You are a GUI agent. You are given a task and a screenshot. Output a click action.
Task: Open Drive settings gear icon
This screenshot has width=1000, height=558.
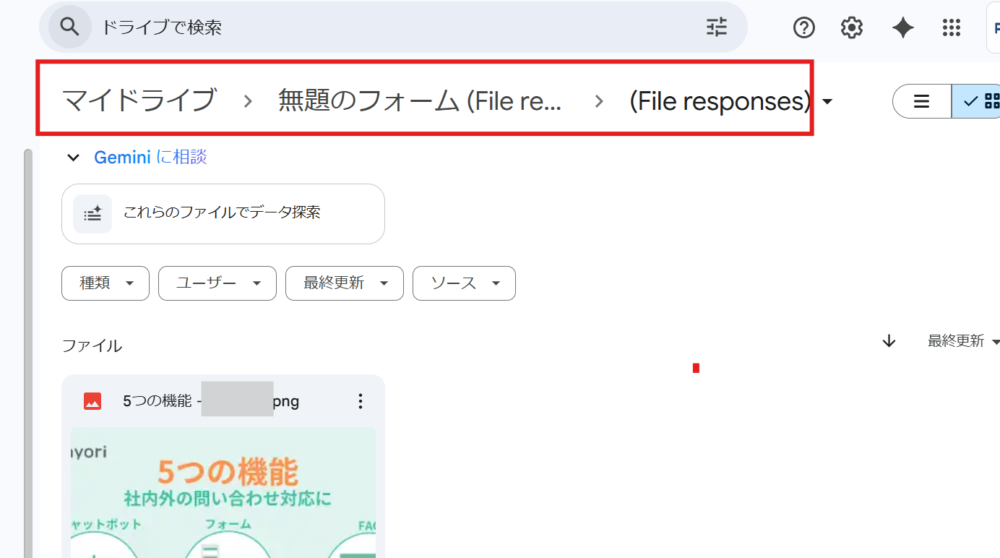coord(852,28)
